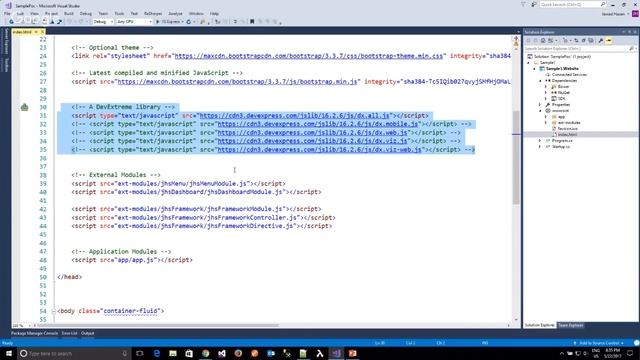Screen dimensions: 640x360
Task: Open the Tools menu
Action: (x=119, y=13)
